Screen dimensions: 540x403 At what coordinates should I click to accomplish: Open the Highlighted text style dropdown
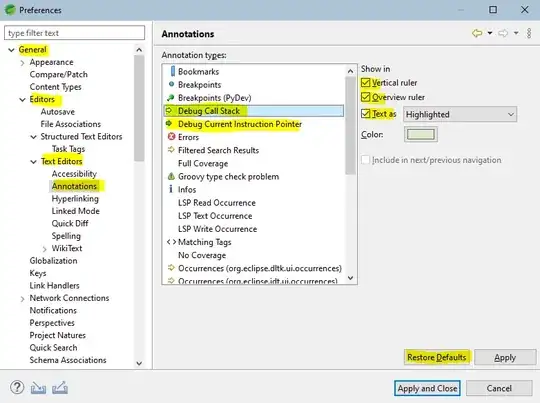(x=460, y=114)
